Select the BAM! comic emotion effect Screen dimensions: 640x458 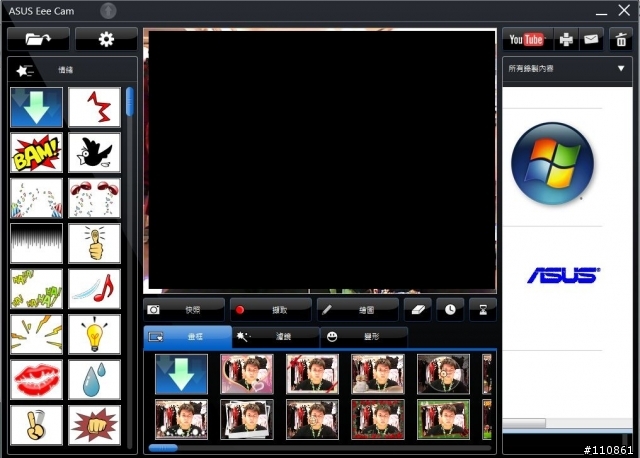coord(36,153)
